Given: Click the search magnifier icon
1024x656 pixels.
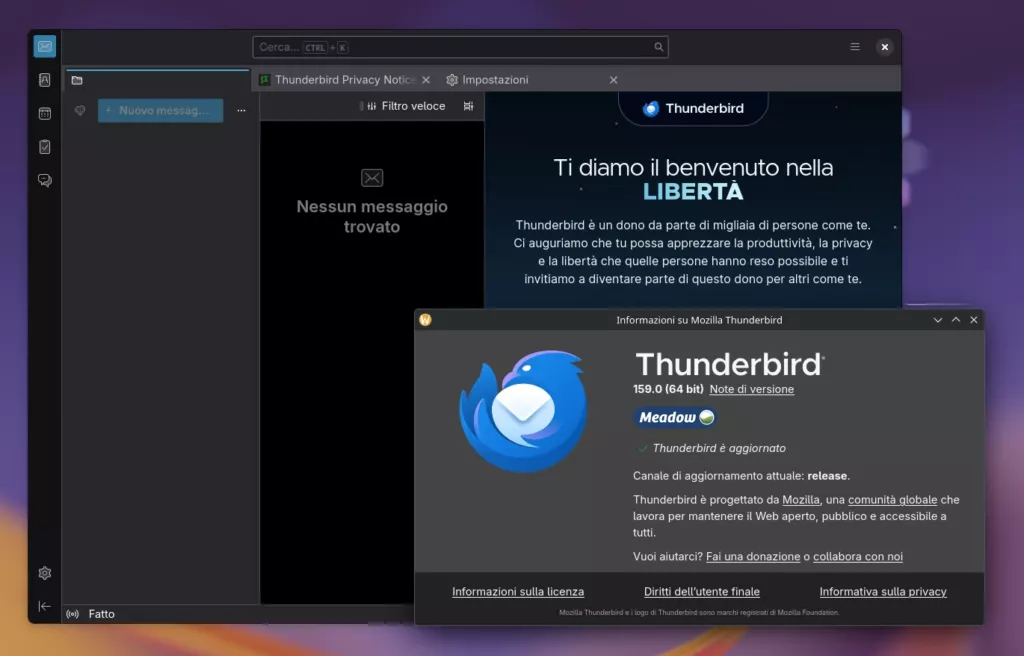Looking at the screenshot, I should (658, 47).
